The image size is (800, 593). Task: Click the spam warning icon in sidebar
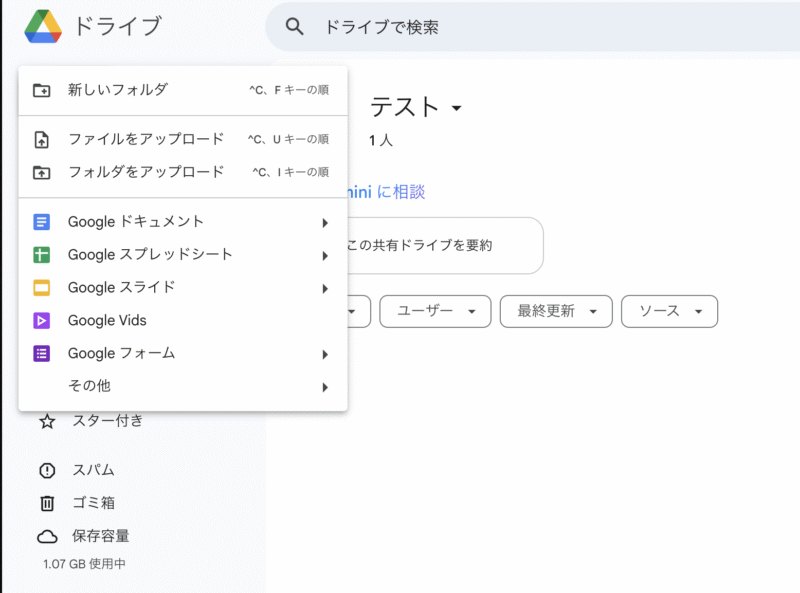point(47,470)
